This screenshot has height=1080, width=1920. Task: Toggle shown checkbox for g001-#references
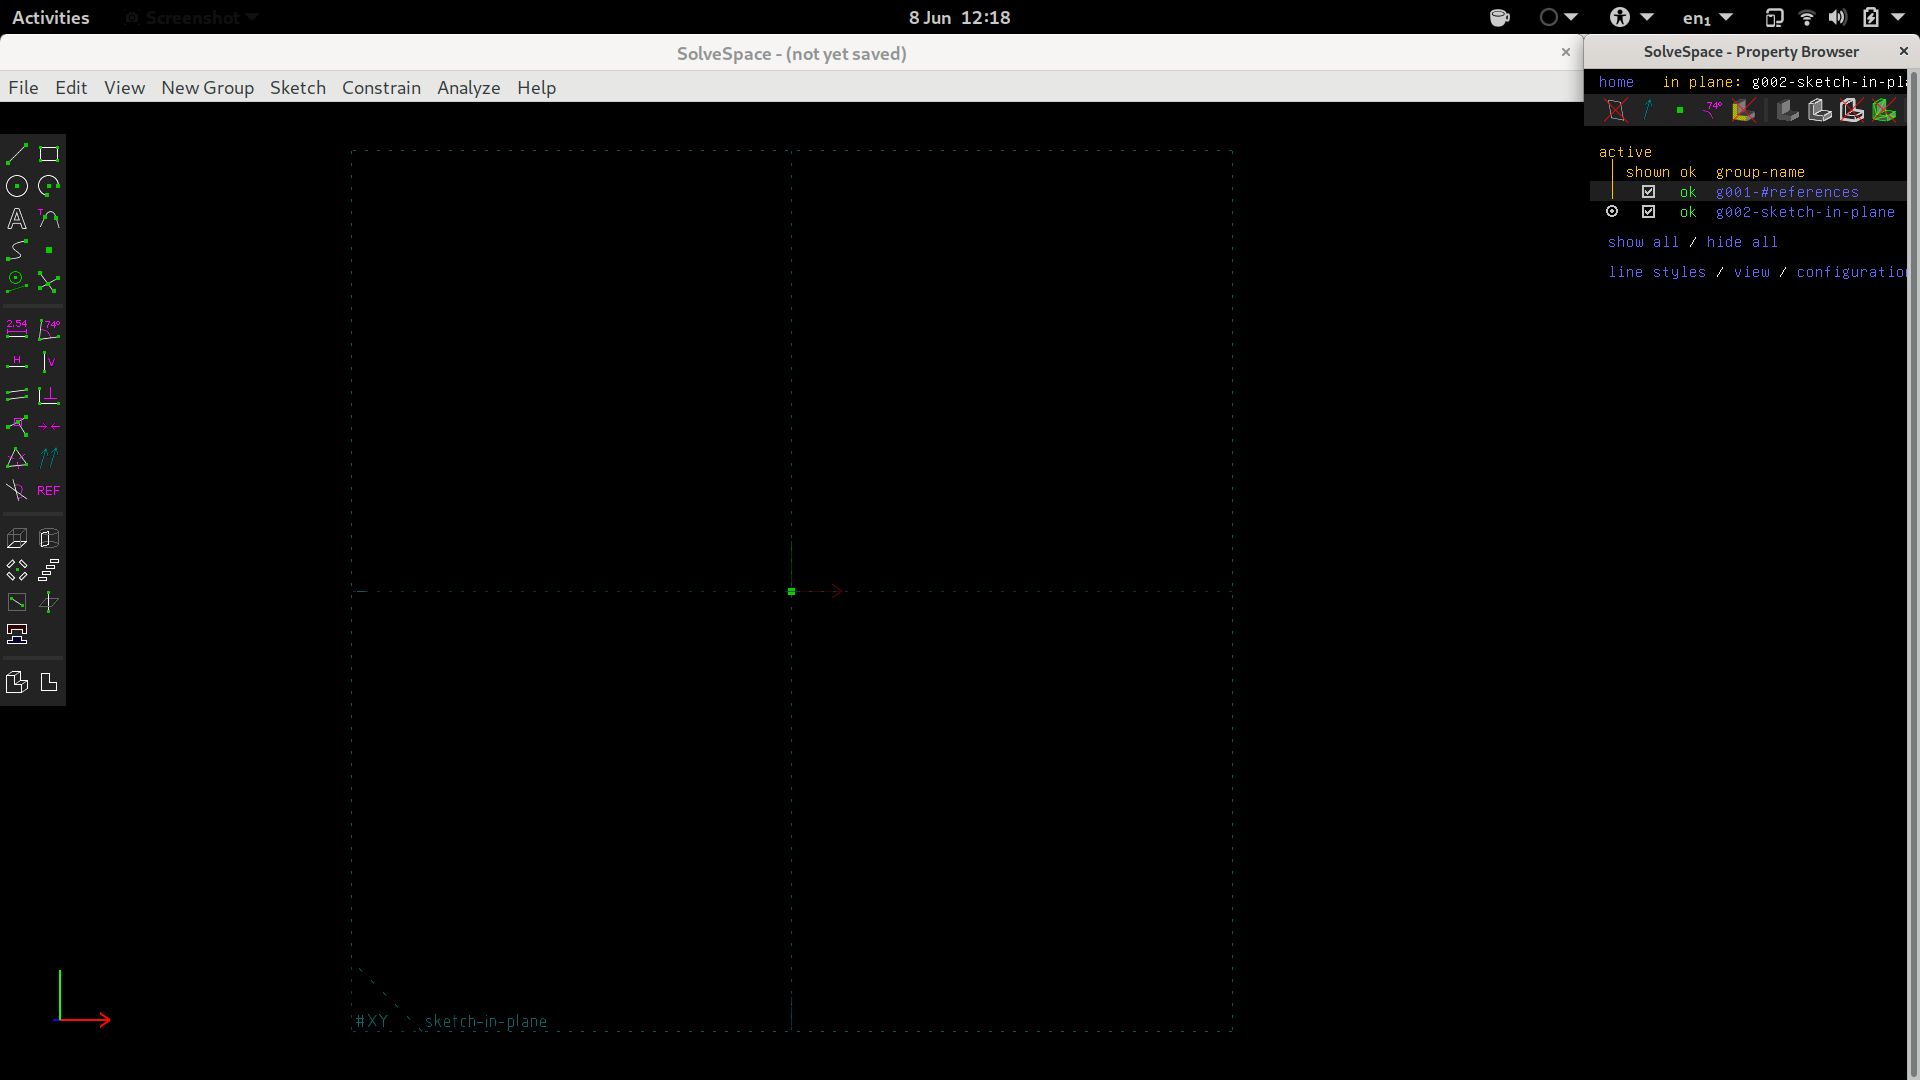point(1648,191)
